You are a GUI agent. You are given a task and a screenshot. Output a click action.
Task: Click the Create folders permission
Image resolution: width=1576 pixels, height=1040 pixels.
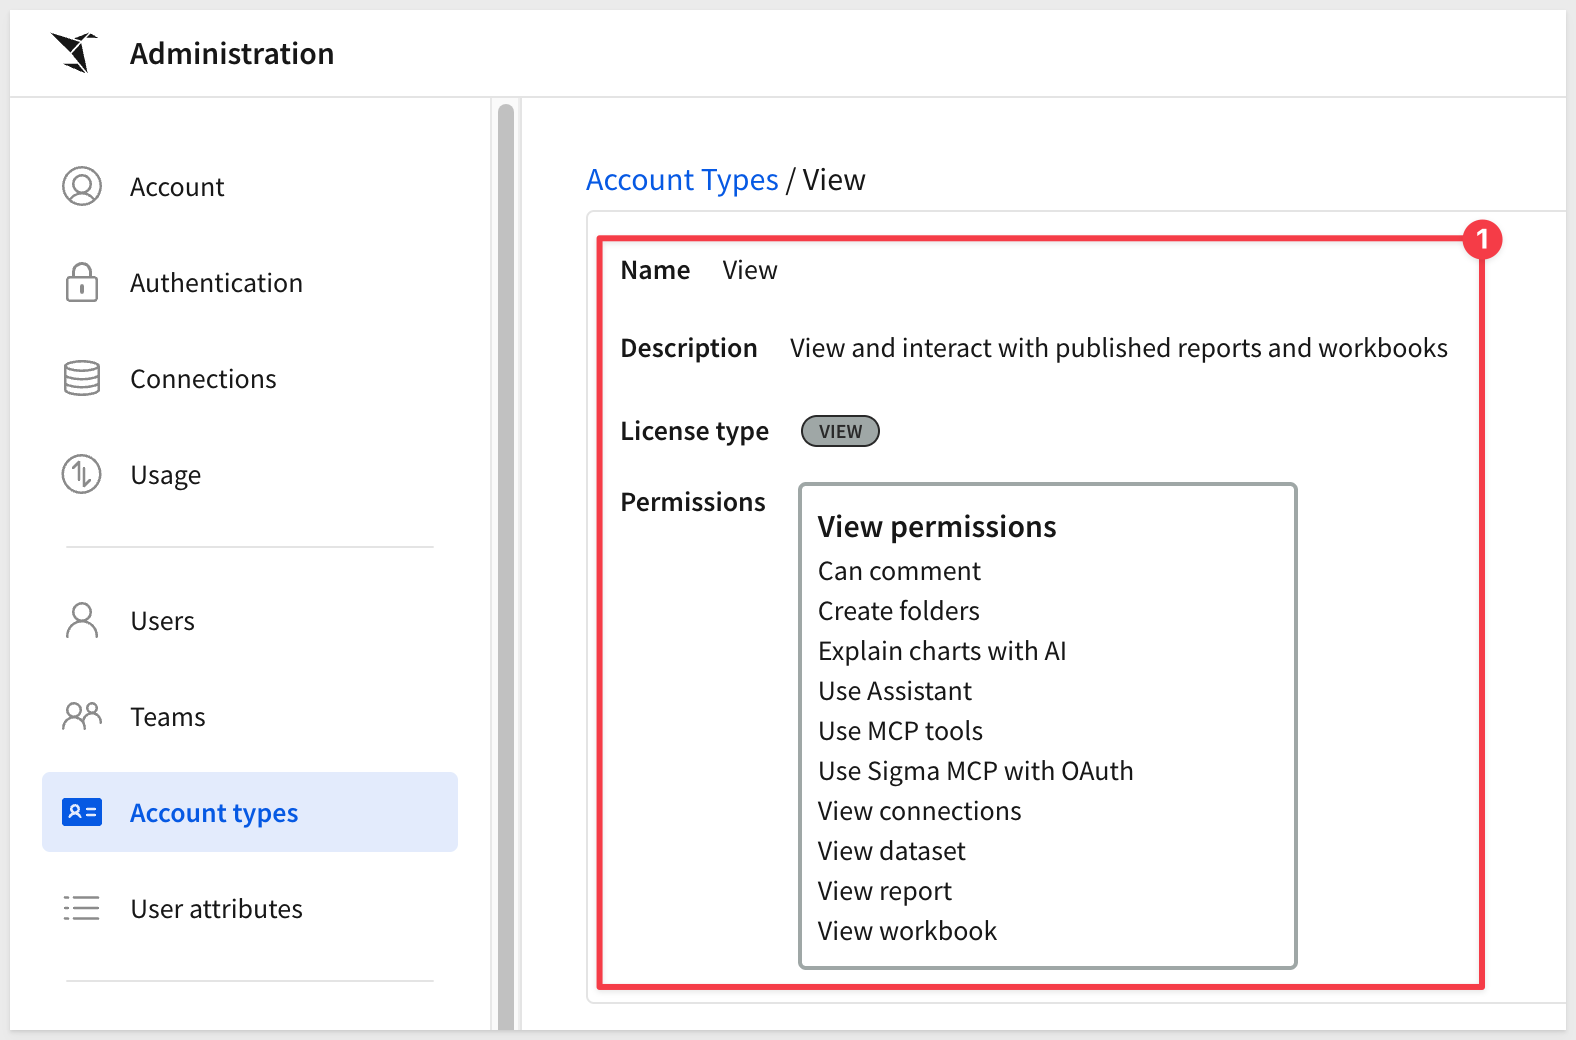pos(899,611)
